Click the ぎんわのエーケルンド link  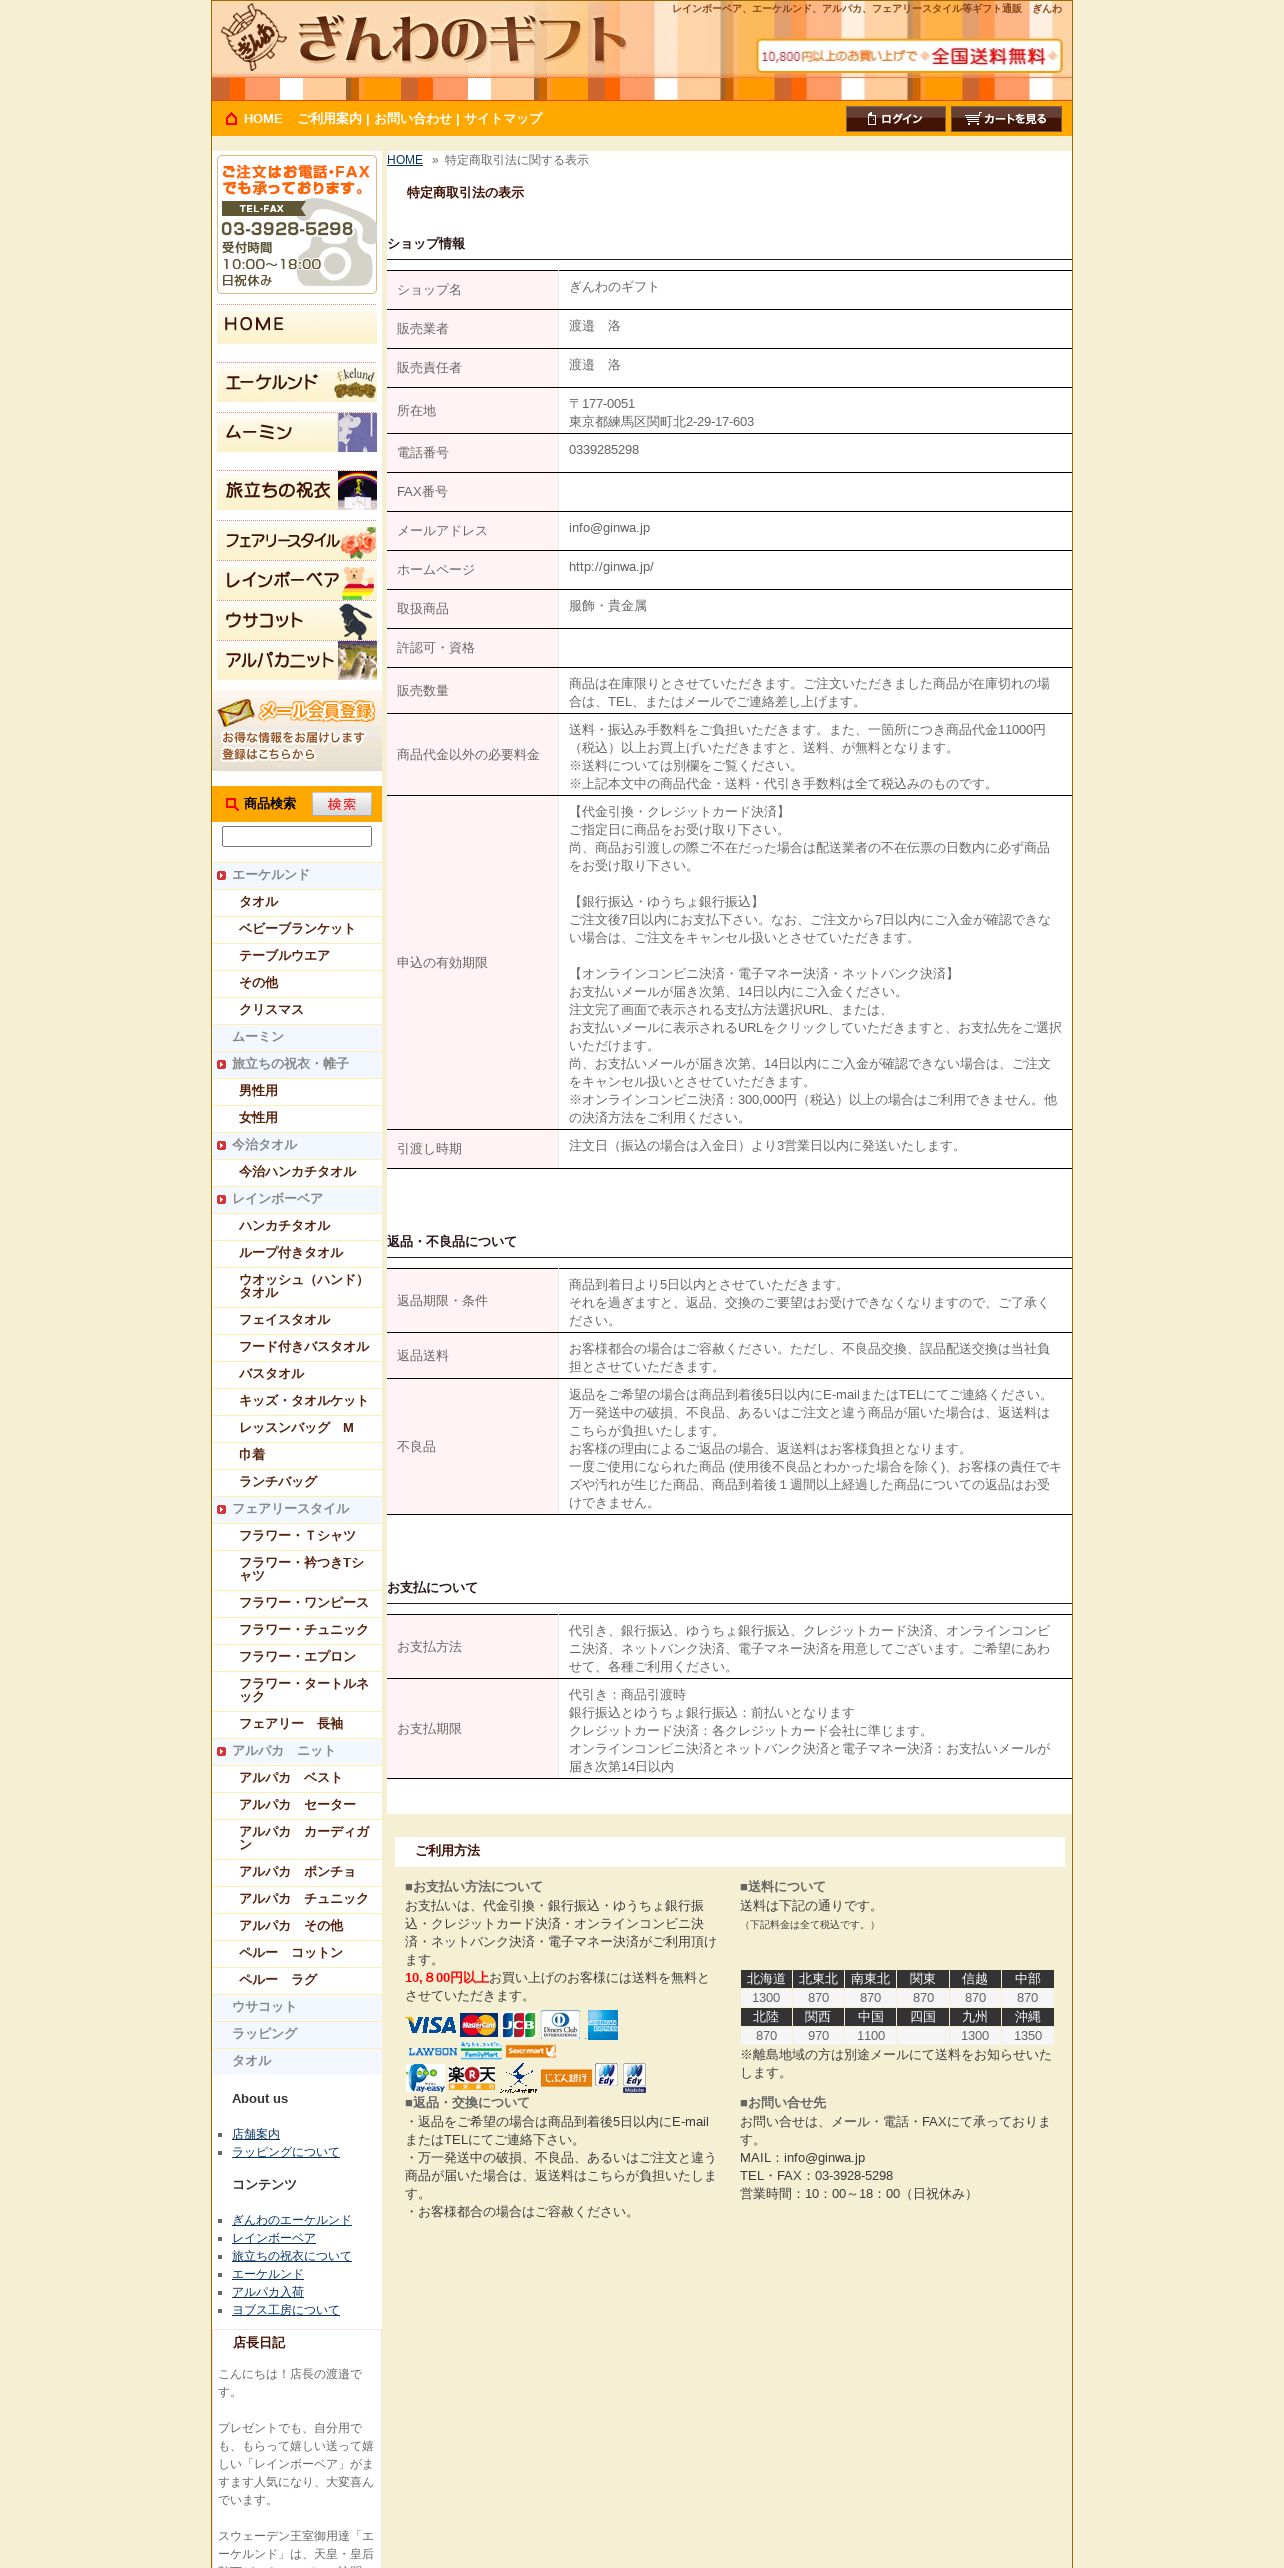[292, 2220]
